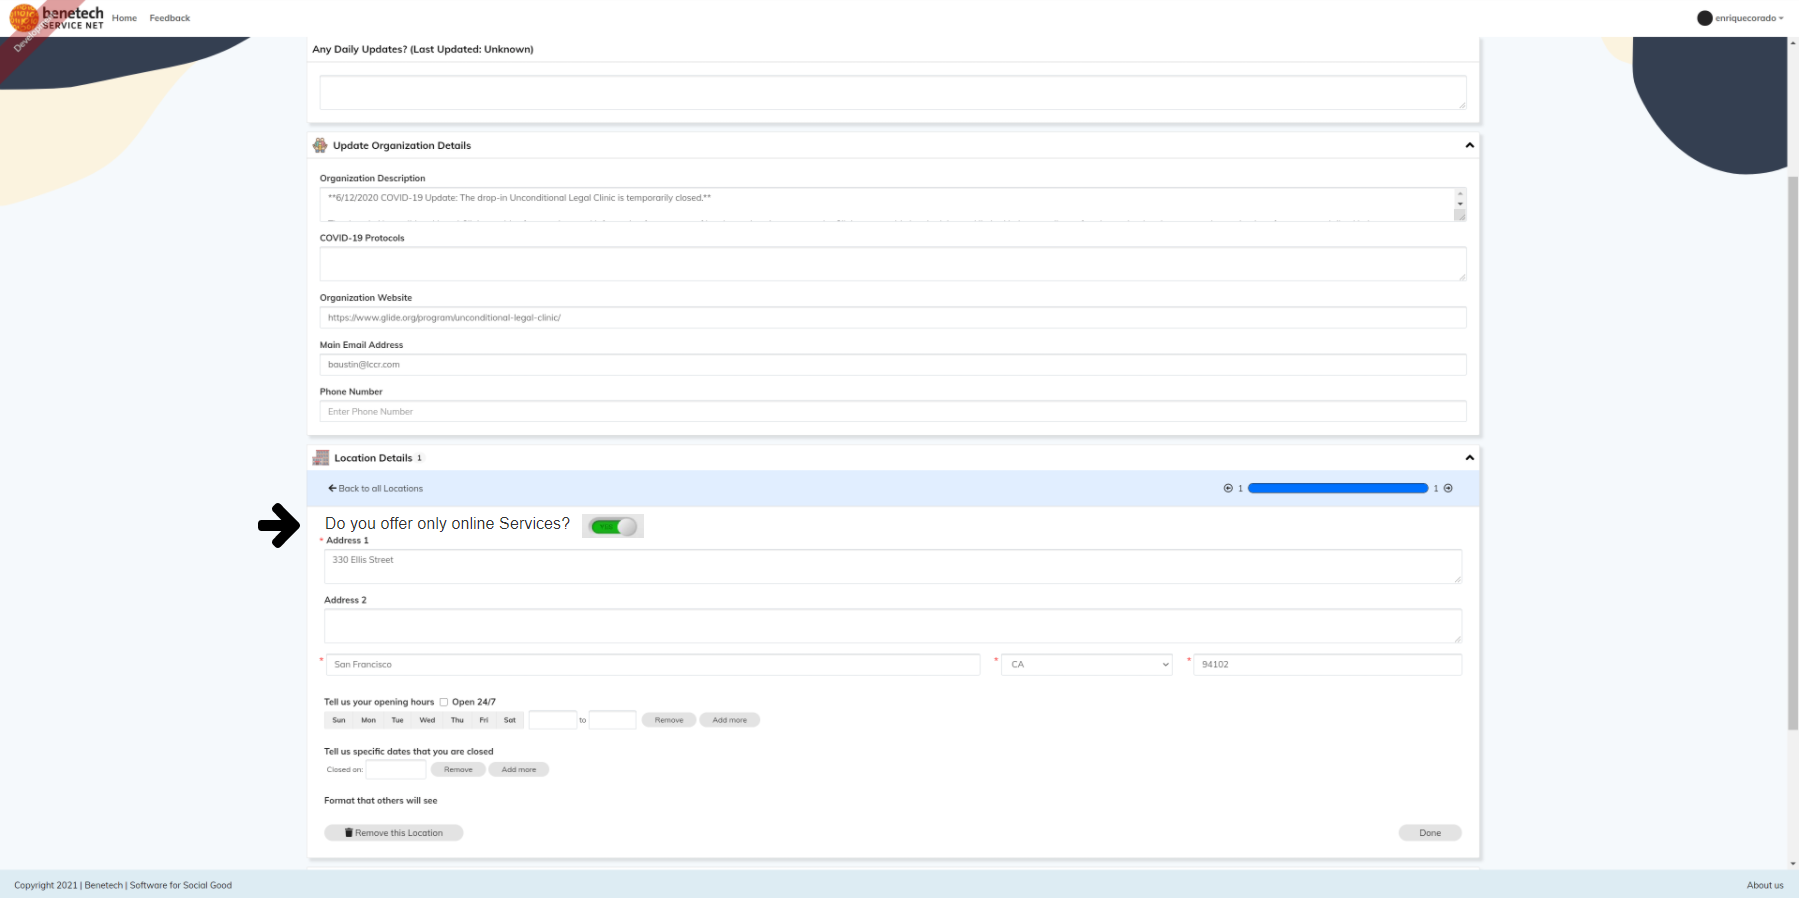Disable the online-only Services toggle switch

tap(613, 525)
